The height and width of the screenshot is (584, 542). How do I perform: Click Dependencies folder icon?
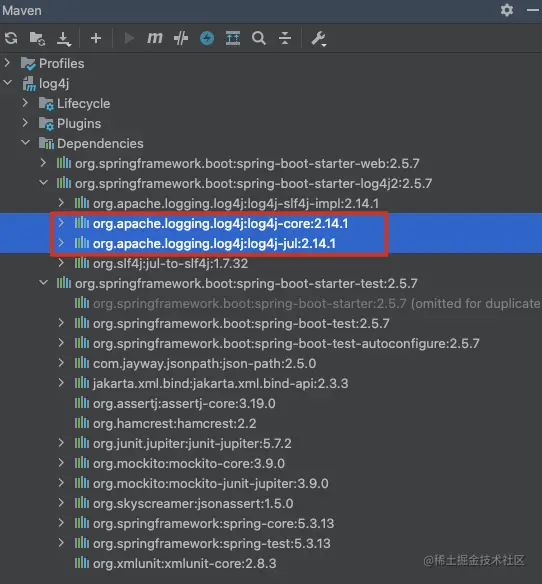(x=47, y=143)
